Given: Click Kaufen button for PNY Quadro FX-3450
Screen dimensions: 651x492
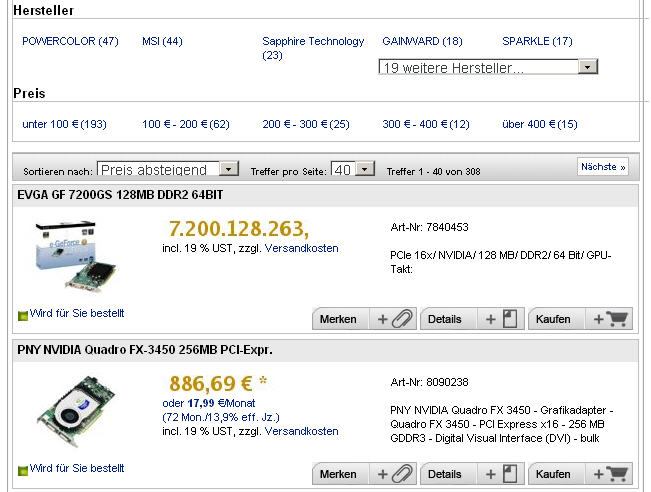Looking at the screenshot, I should 580,474.
